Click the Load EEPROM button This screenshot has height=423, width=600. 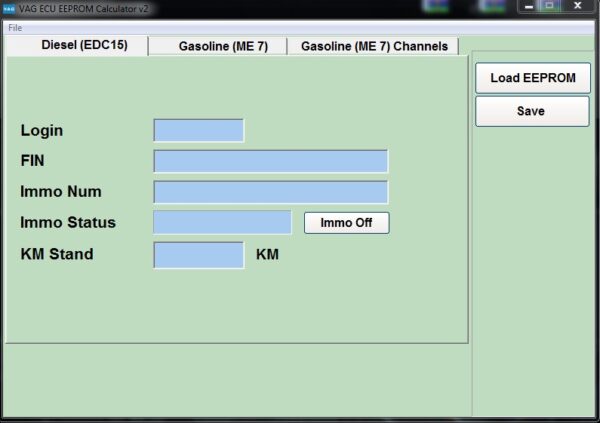click(x=533, y=78)
